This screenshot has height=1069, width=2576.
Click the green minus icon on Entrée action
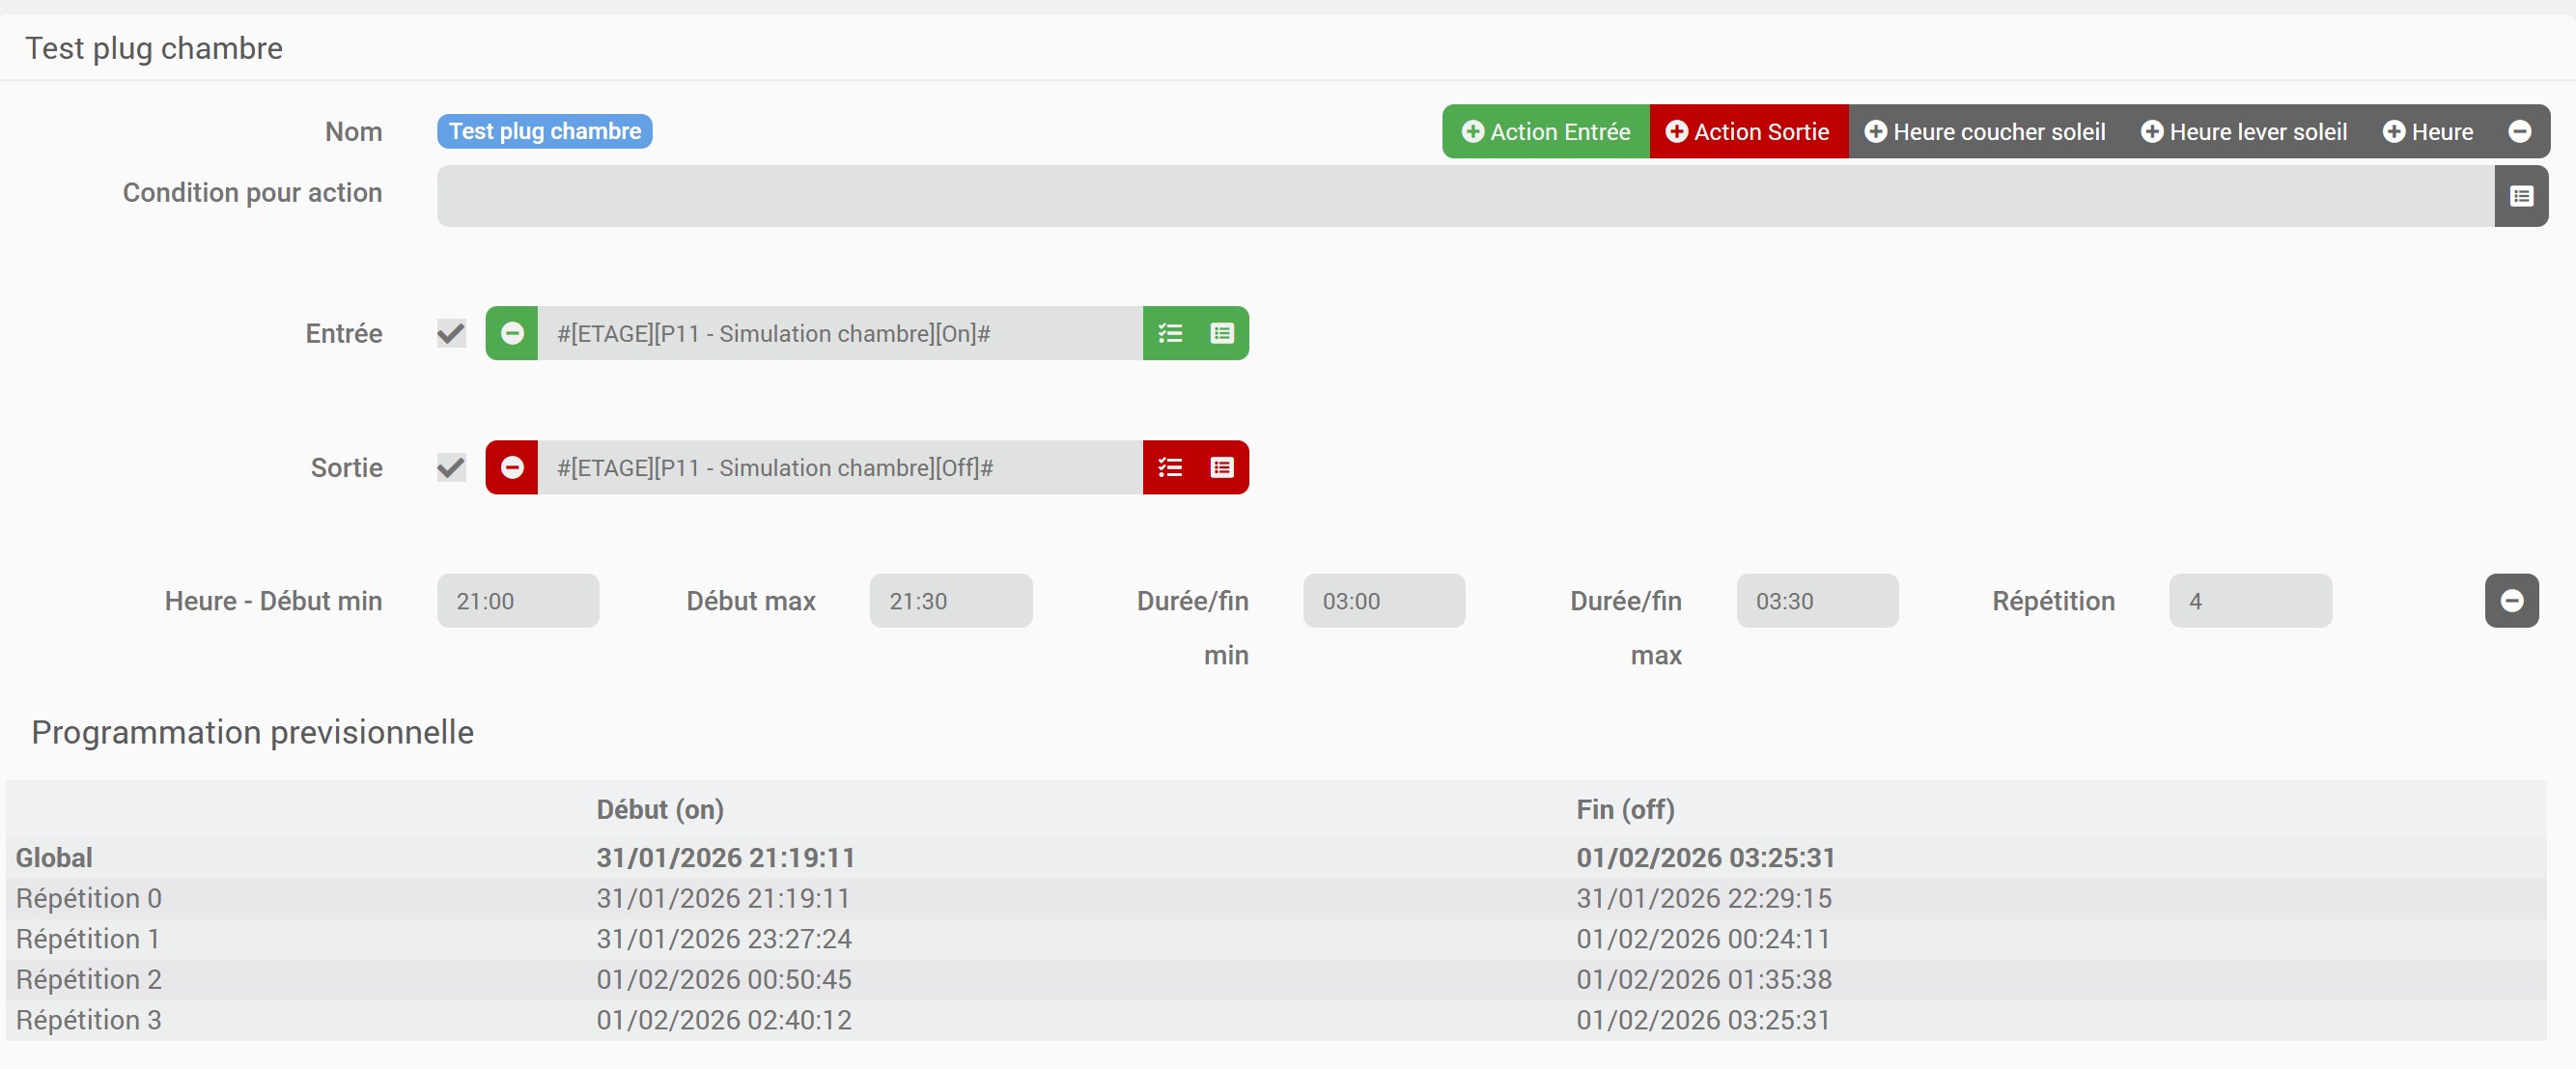click(x=512, y=333)
